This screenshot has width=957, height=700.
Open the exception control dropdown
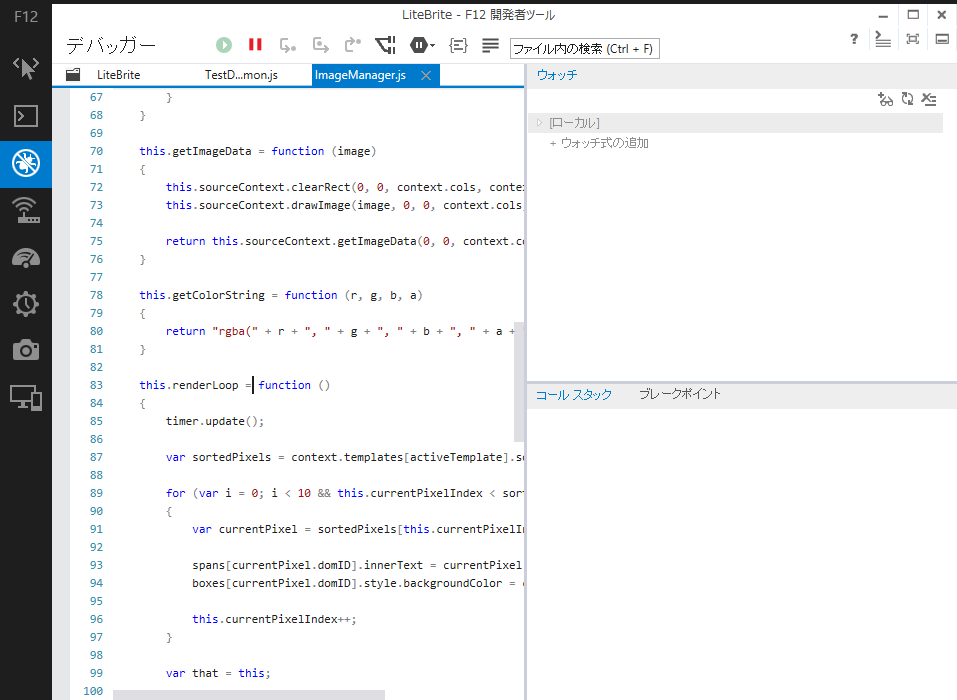pos(421,44)
